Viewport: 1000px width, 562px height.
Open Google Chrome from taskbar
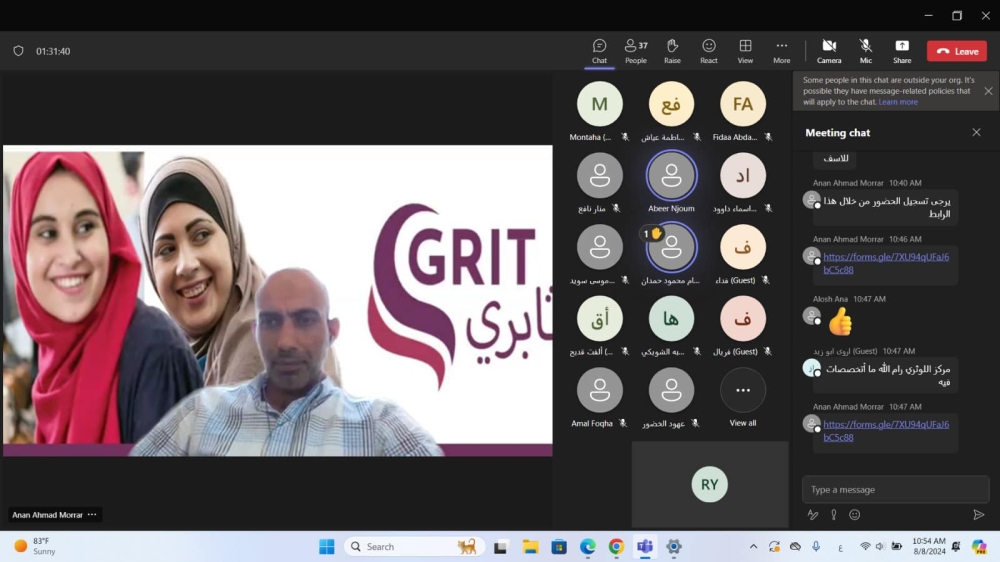(616, 547)
